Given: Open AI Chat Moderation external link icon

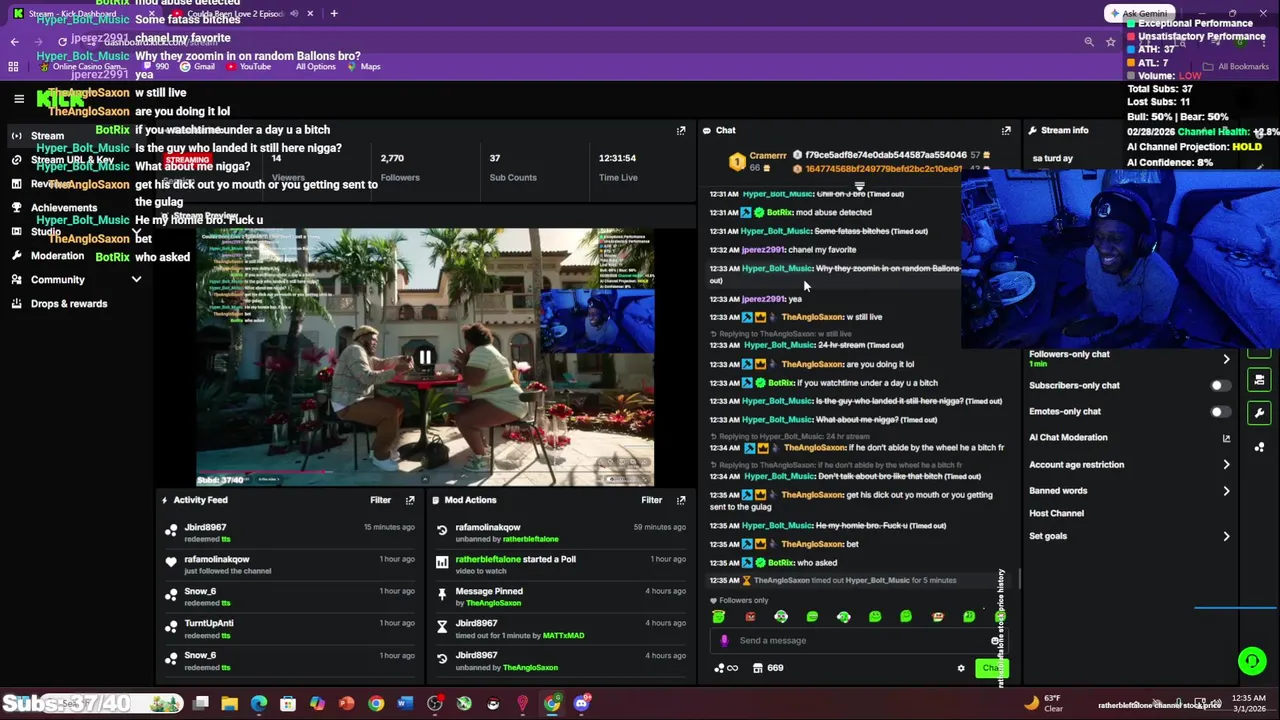Looking at the screenshot, I should (x=1226, y=438).
